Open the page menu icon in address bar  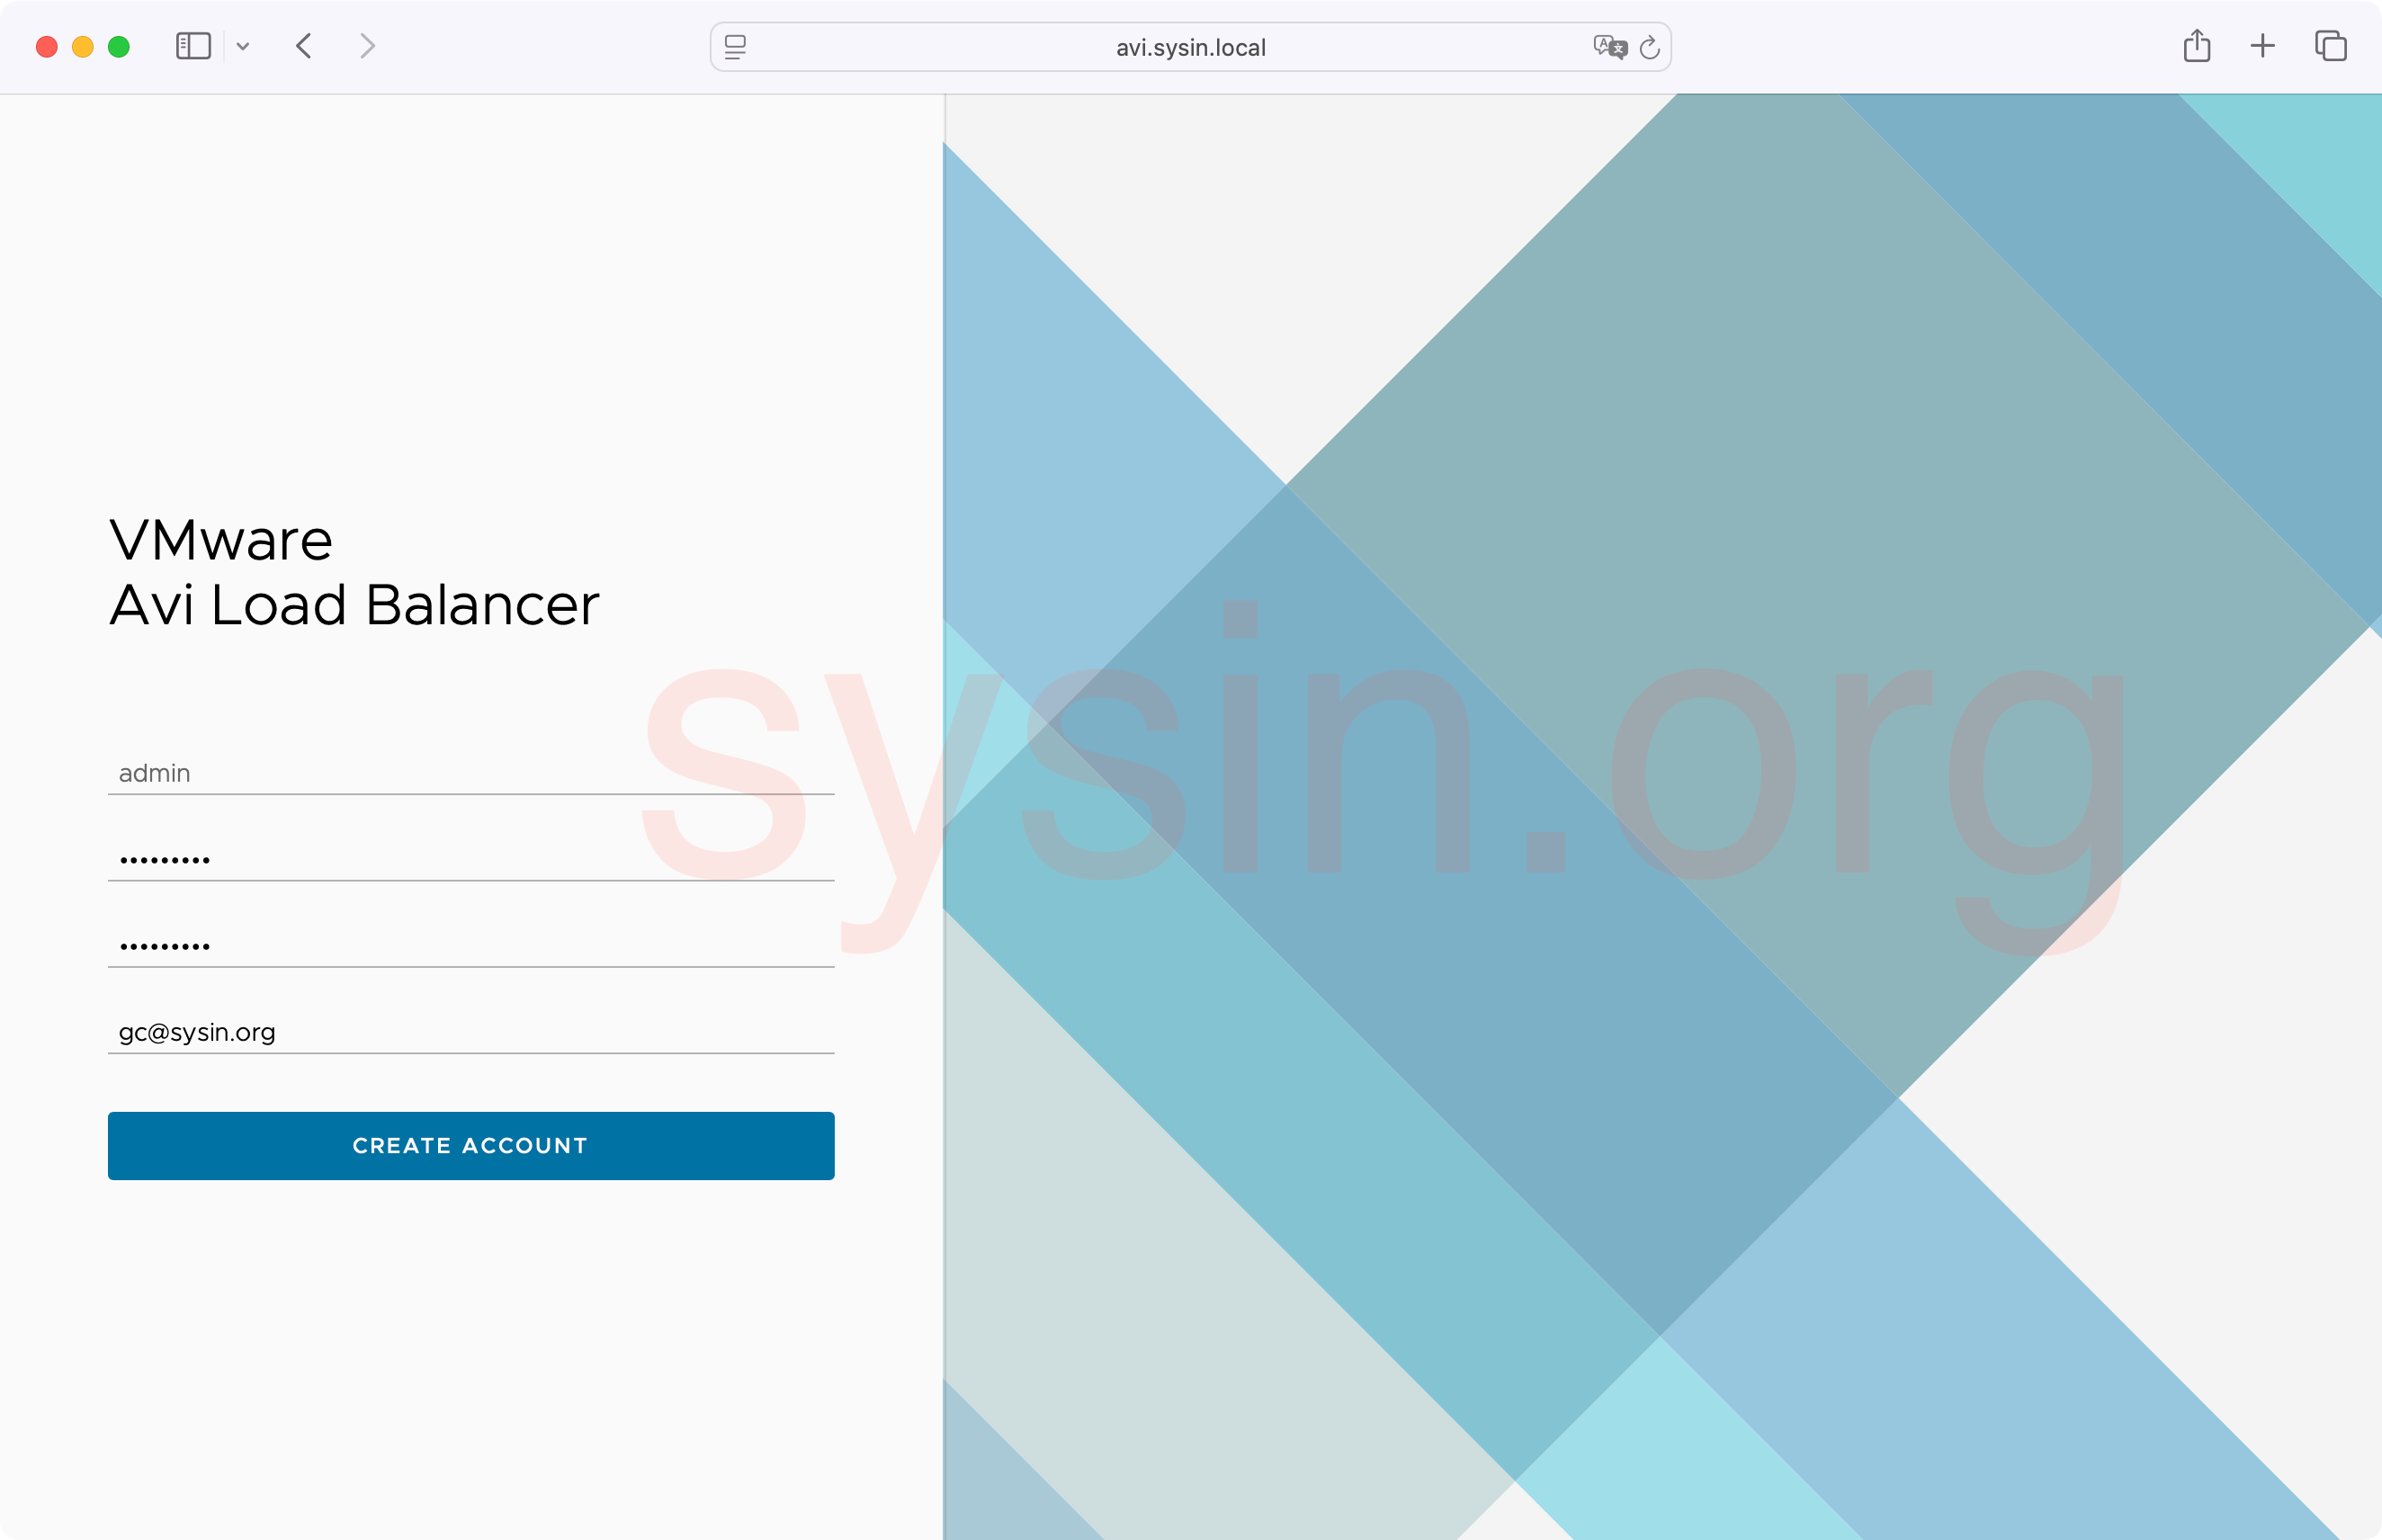735,47
